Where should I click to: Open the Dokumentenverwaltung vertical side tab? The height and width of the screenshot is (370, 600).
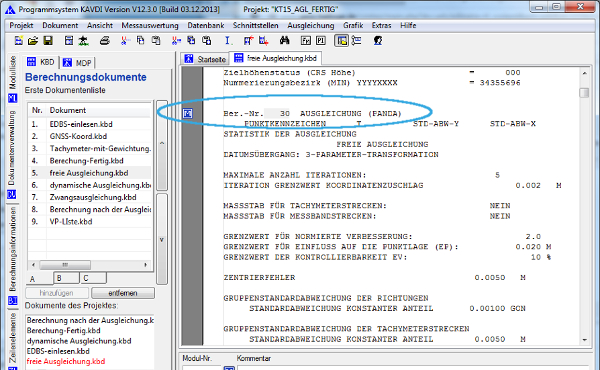tap(12, 148)
